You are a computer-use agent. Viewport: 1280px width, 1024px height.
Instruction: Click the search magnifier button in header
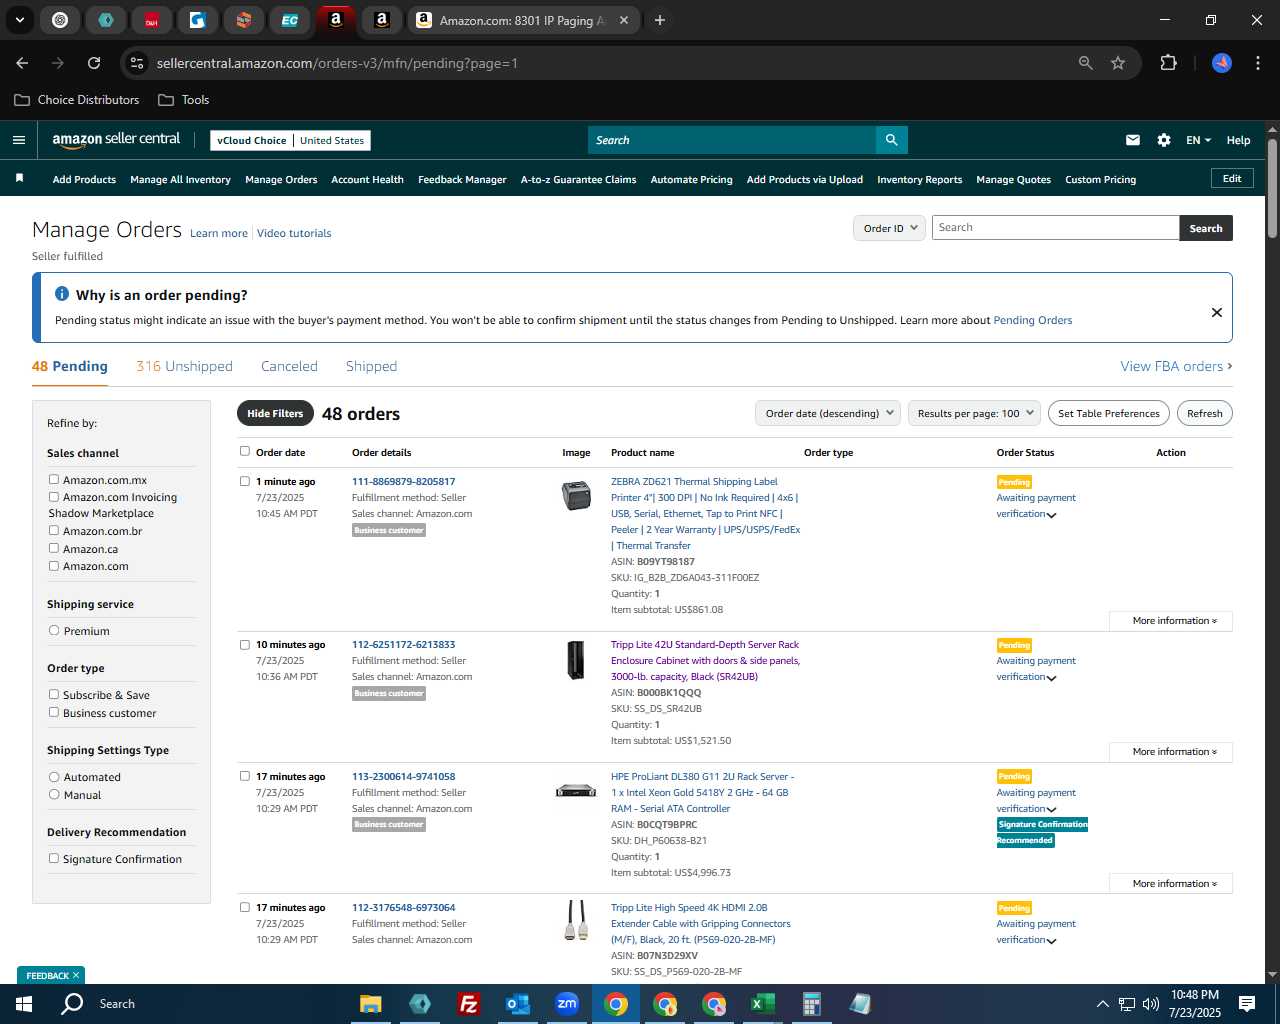coord(891,140)
